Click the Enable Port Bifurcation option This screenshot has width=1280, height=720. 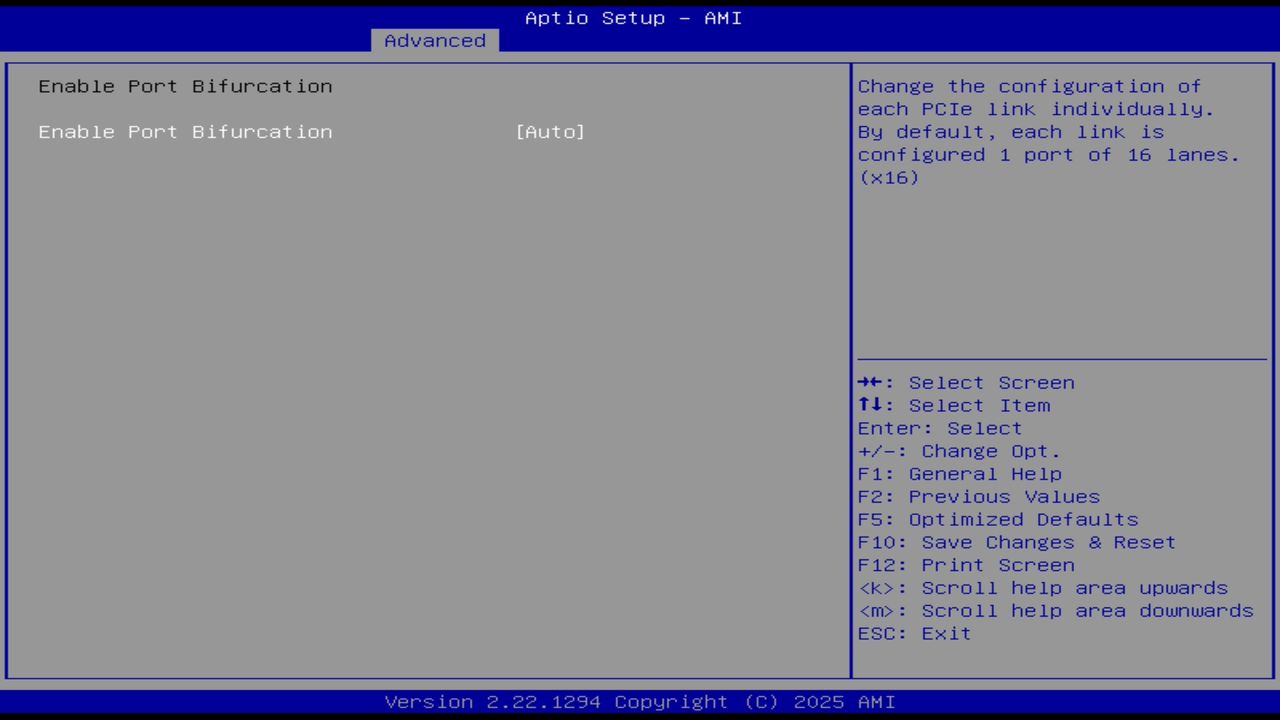185,131
